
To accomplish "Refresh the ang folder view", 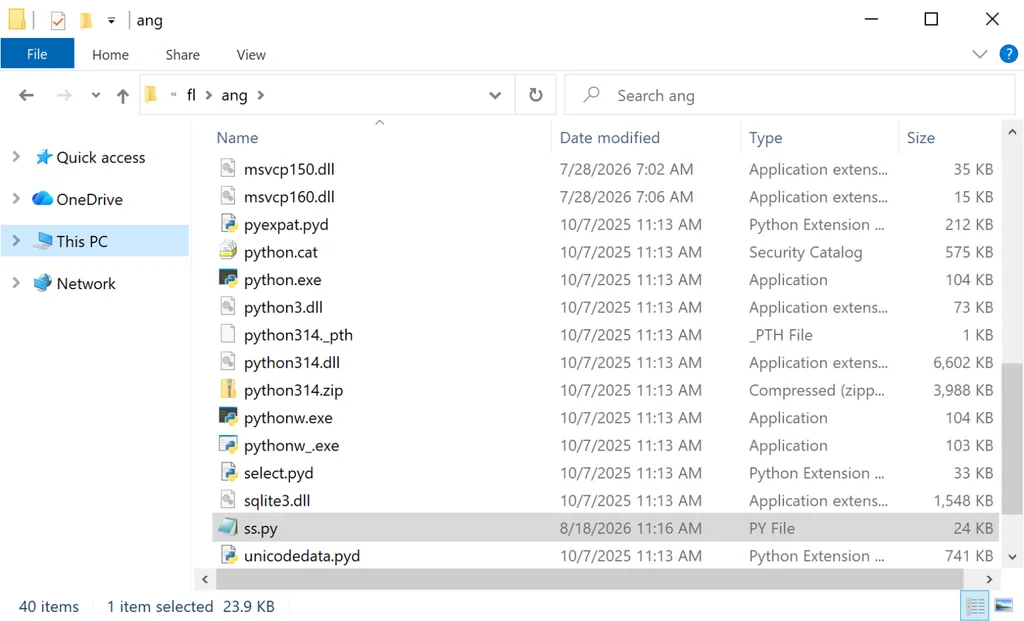I will tap(536, 95).
